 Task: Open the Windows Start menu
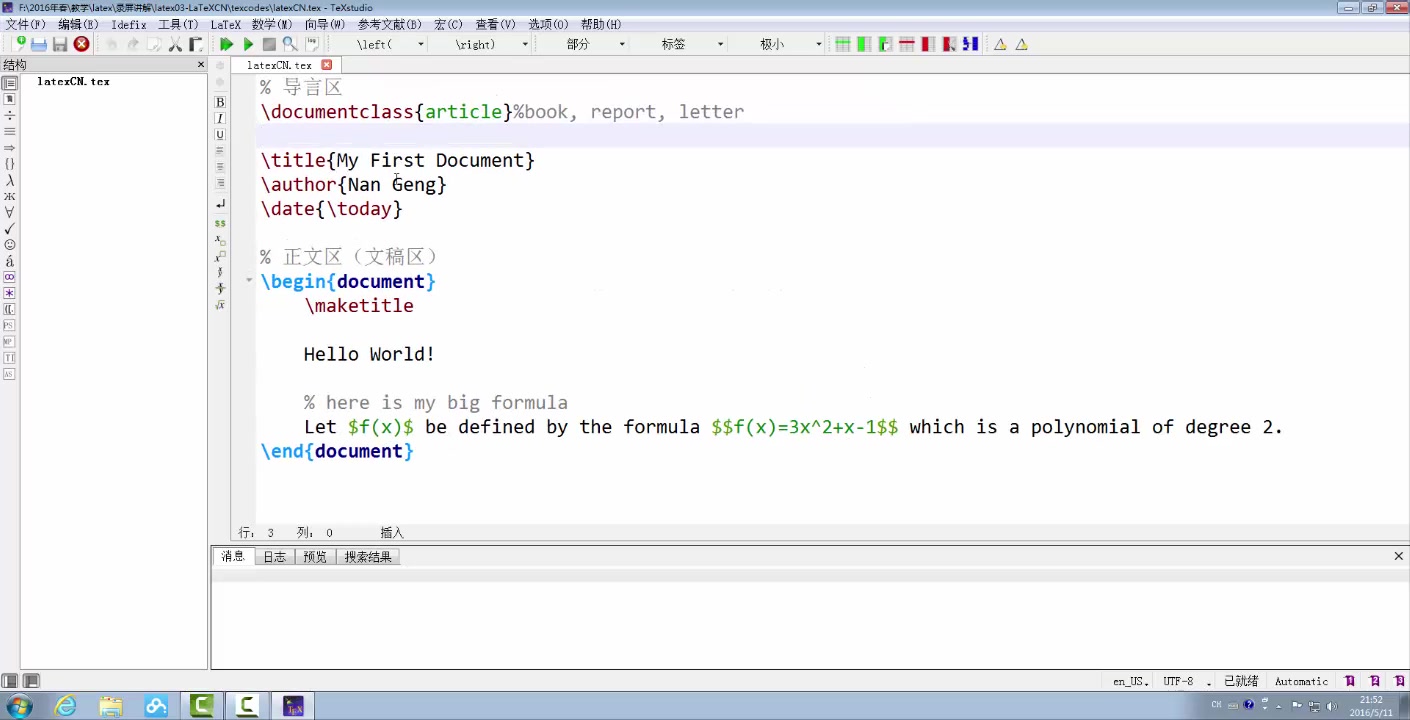point(18,706)
